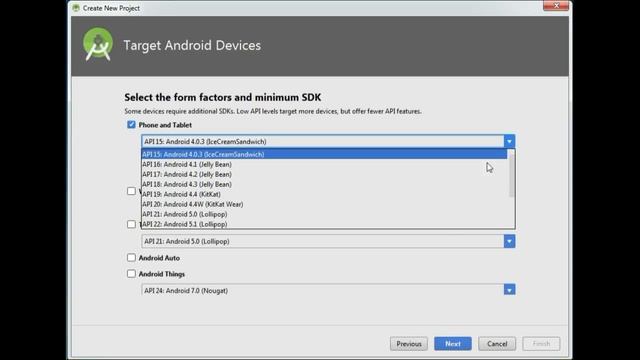The image size is (640, 360).
Task: Click the 'Some devices require additional SDKs' description
Action: [273, 111]
